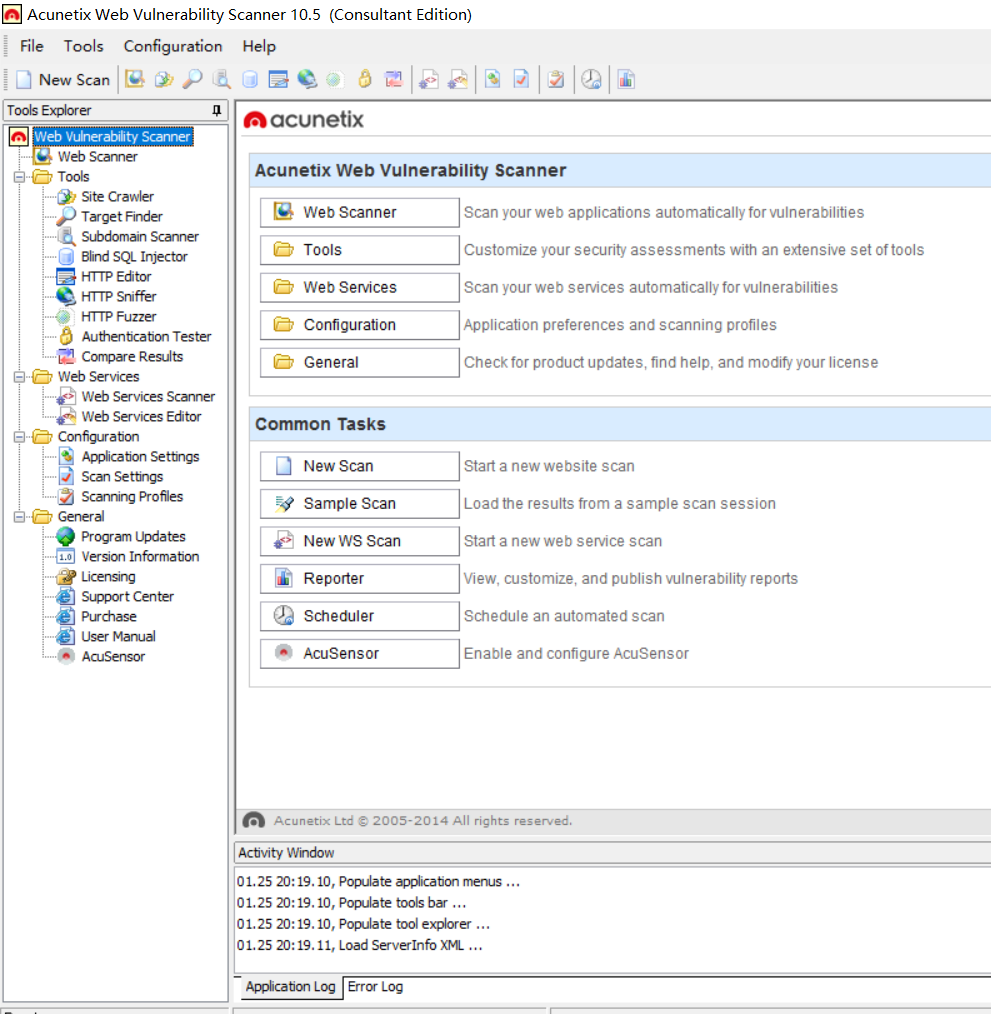Open Compare Results from the toolbar icon
The width and height of the screenshot is (991, 1014).
tap(393, 80)
